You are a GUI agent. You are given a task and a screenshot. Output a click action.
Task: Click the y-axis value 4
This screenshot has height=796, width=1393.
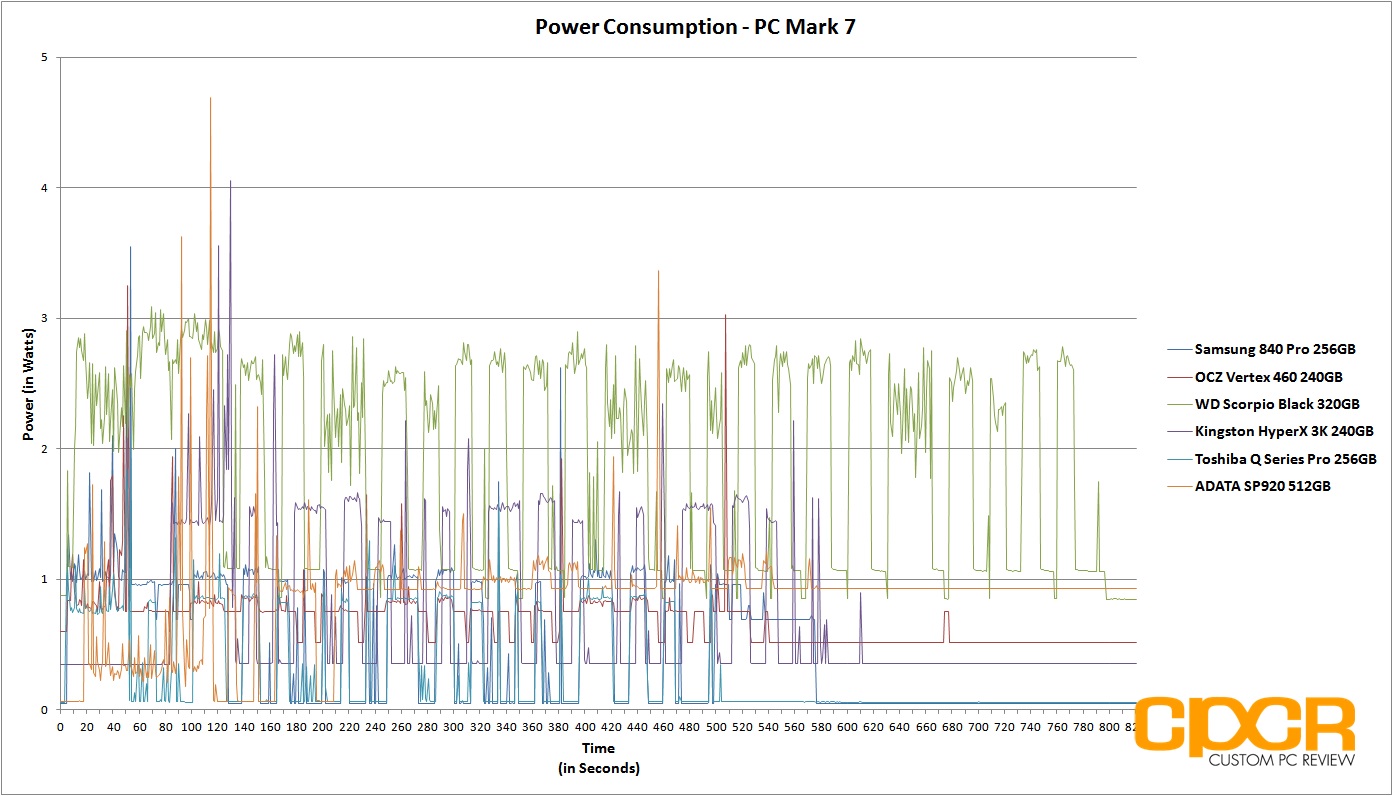pyautogui.click(x=44, y=187)
